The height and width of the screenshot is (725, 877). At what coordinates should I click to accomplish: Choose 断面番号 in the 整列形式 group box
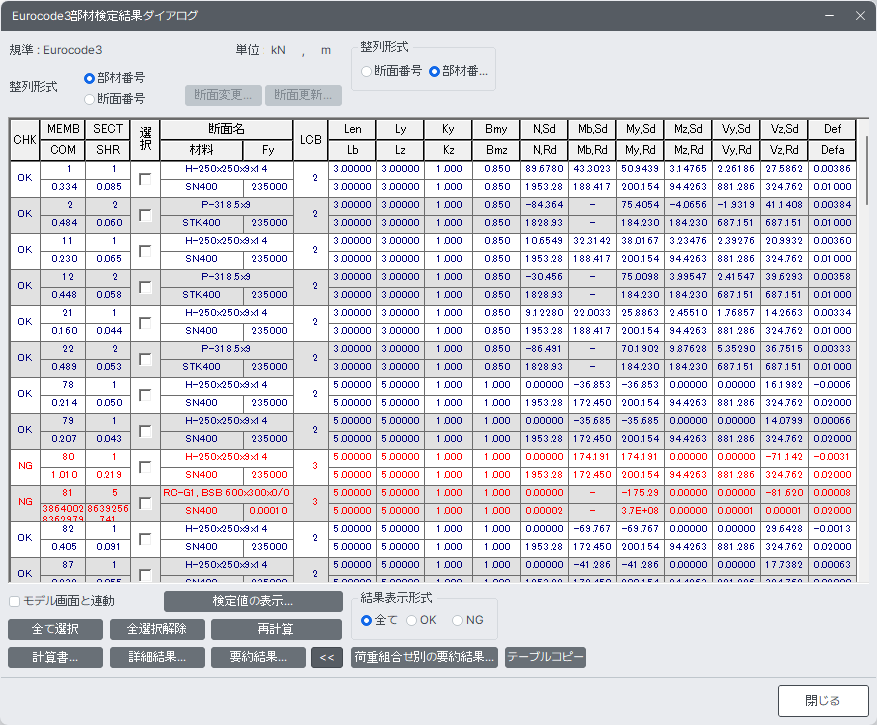[x=367, y=71]
